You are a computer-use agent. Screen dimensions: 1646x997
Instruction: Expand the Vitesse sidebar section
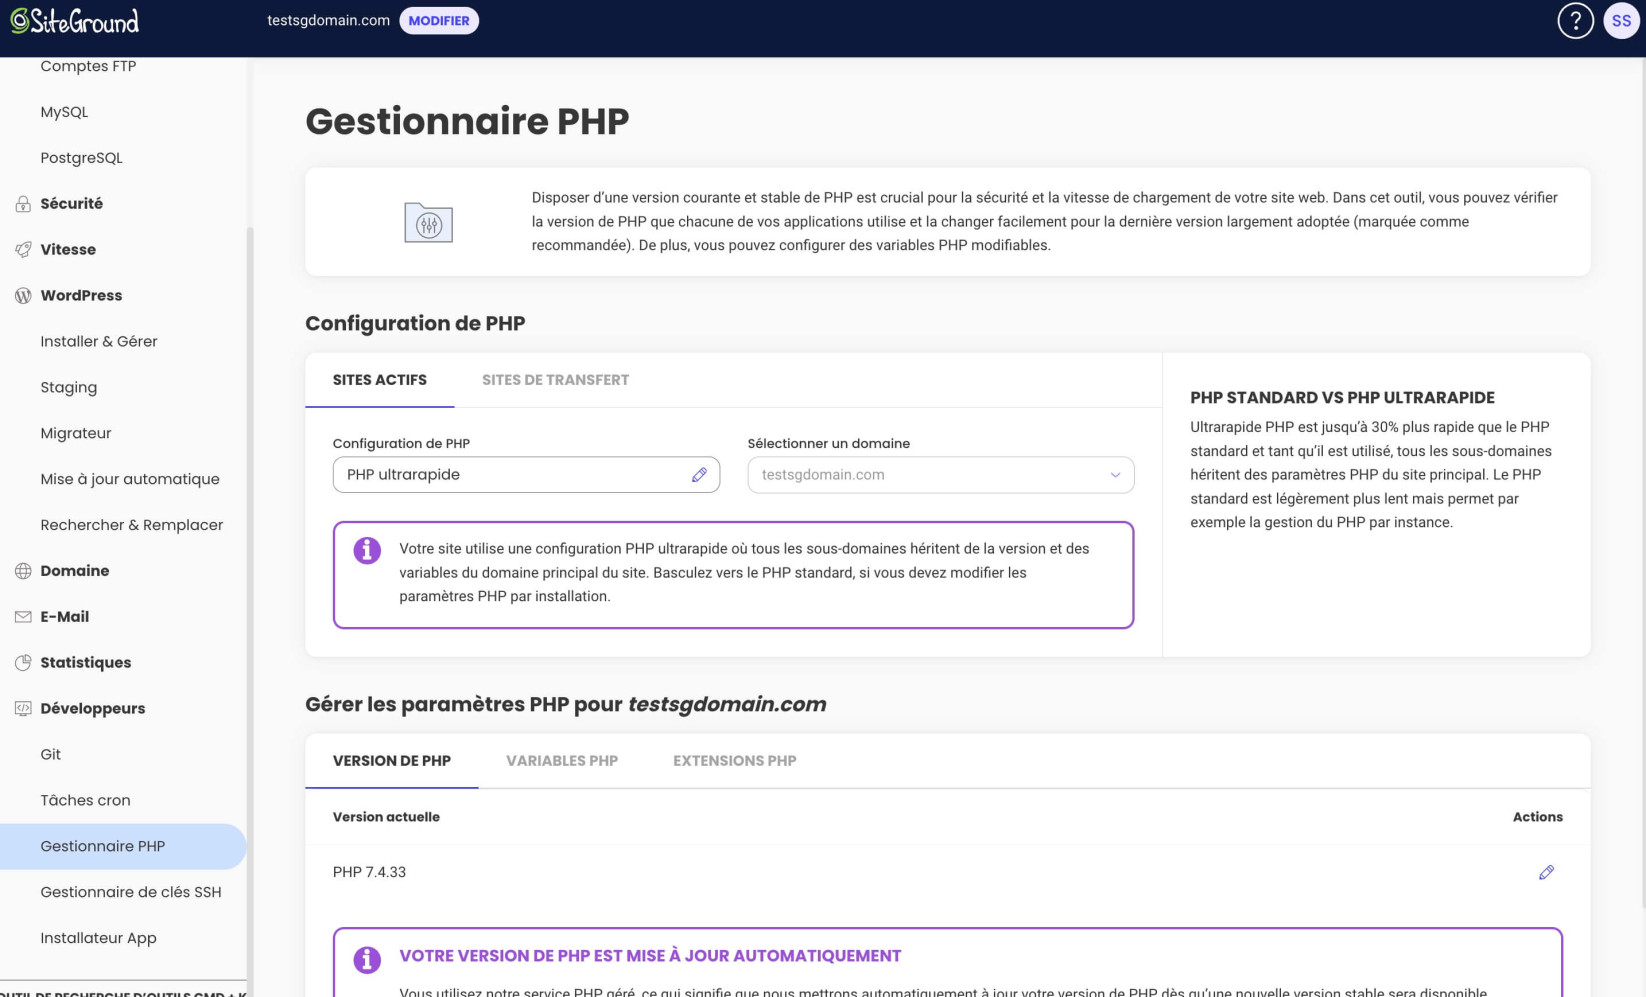point(68,250)
